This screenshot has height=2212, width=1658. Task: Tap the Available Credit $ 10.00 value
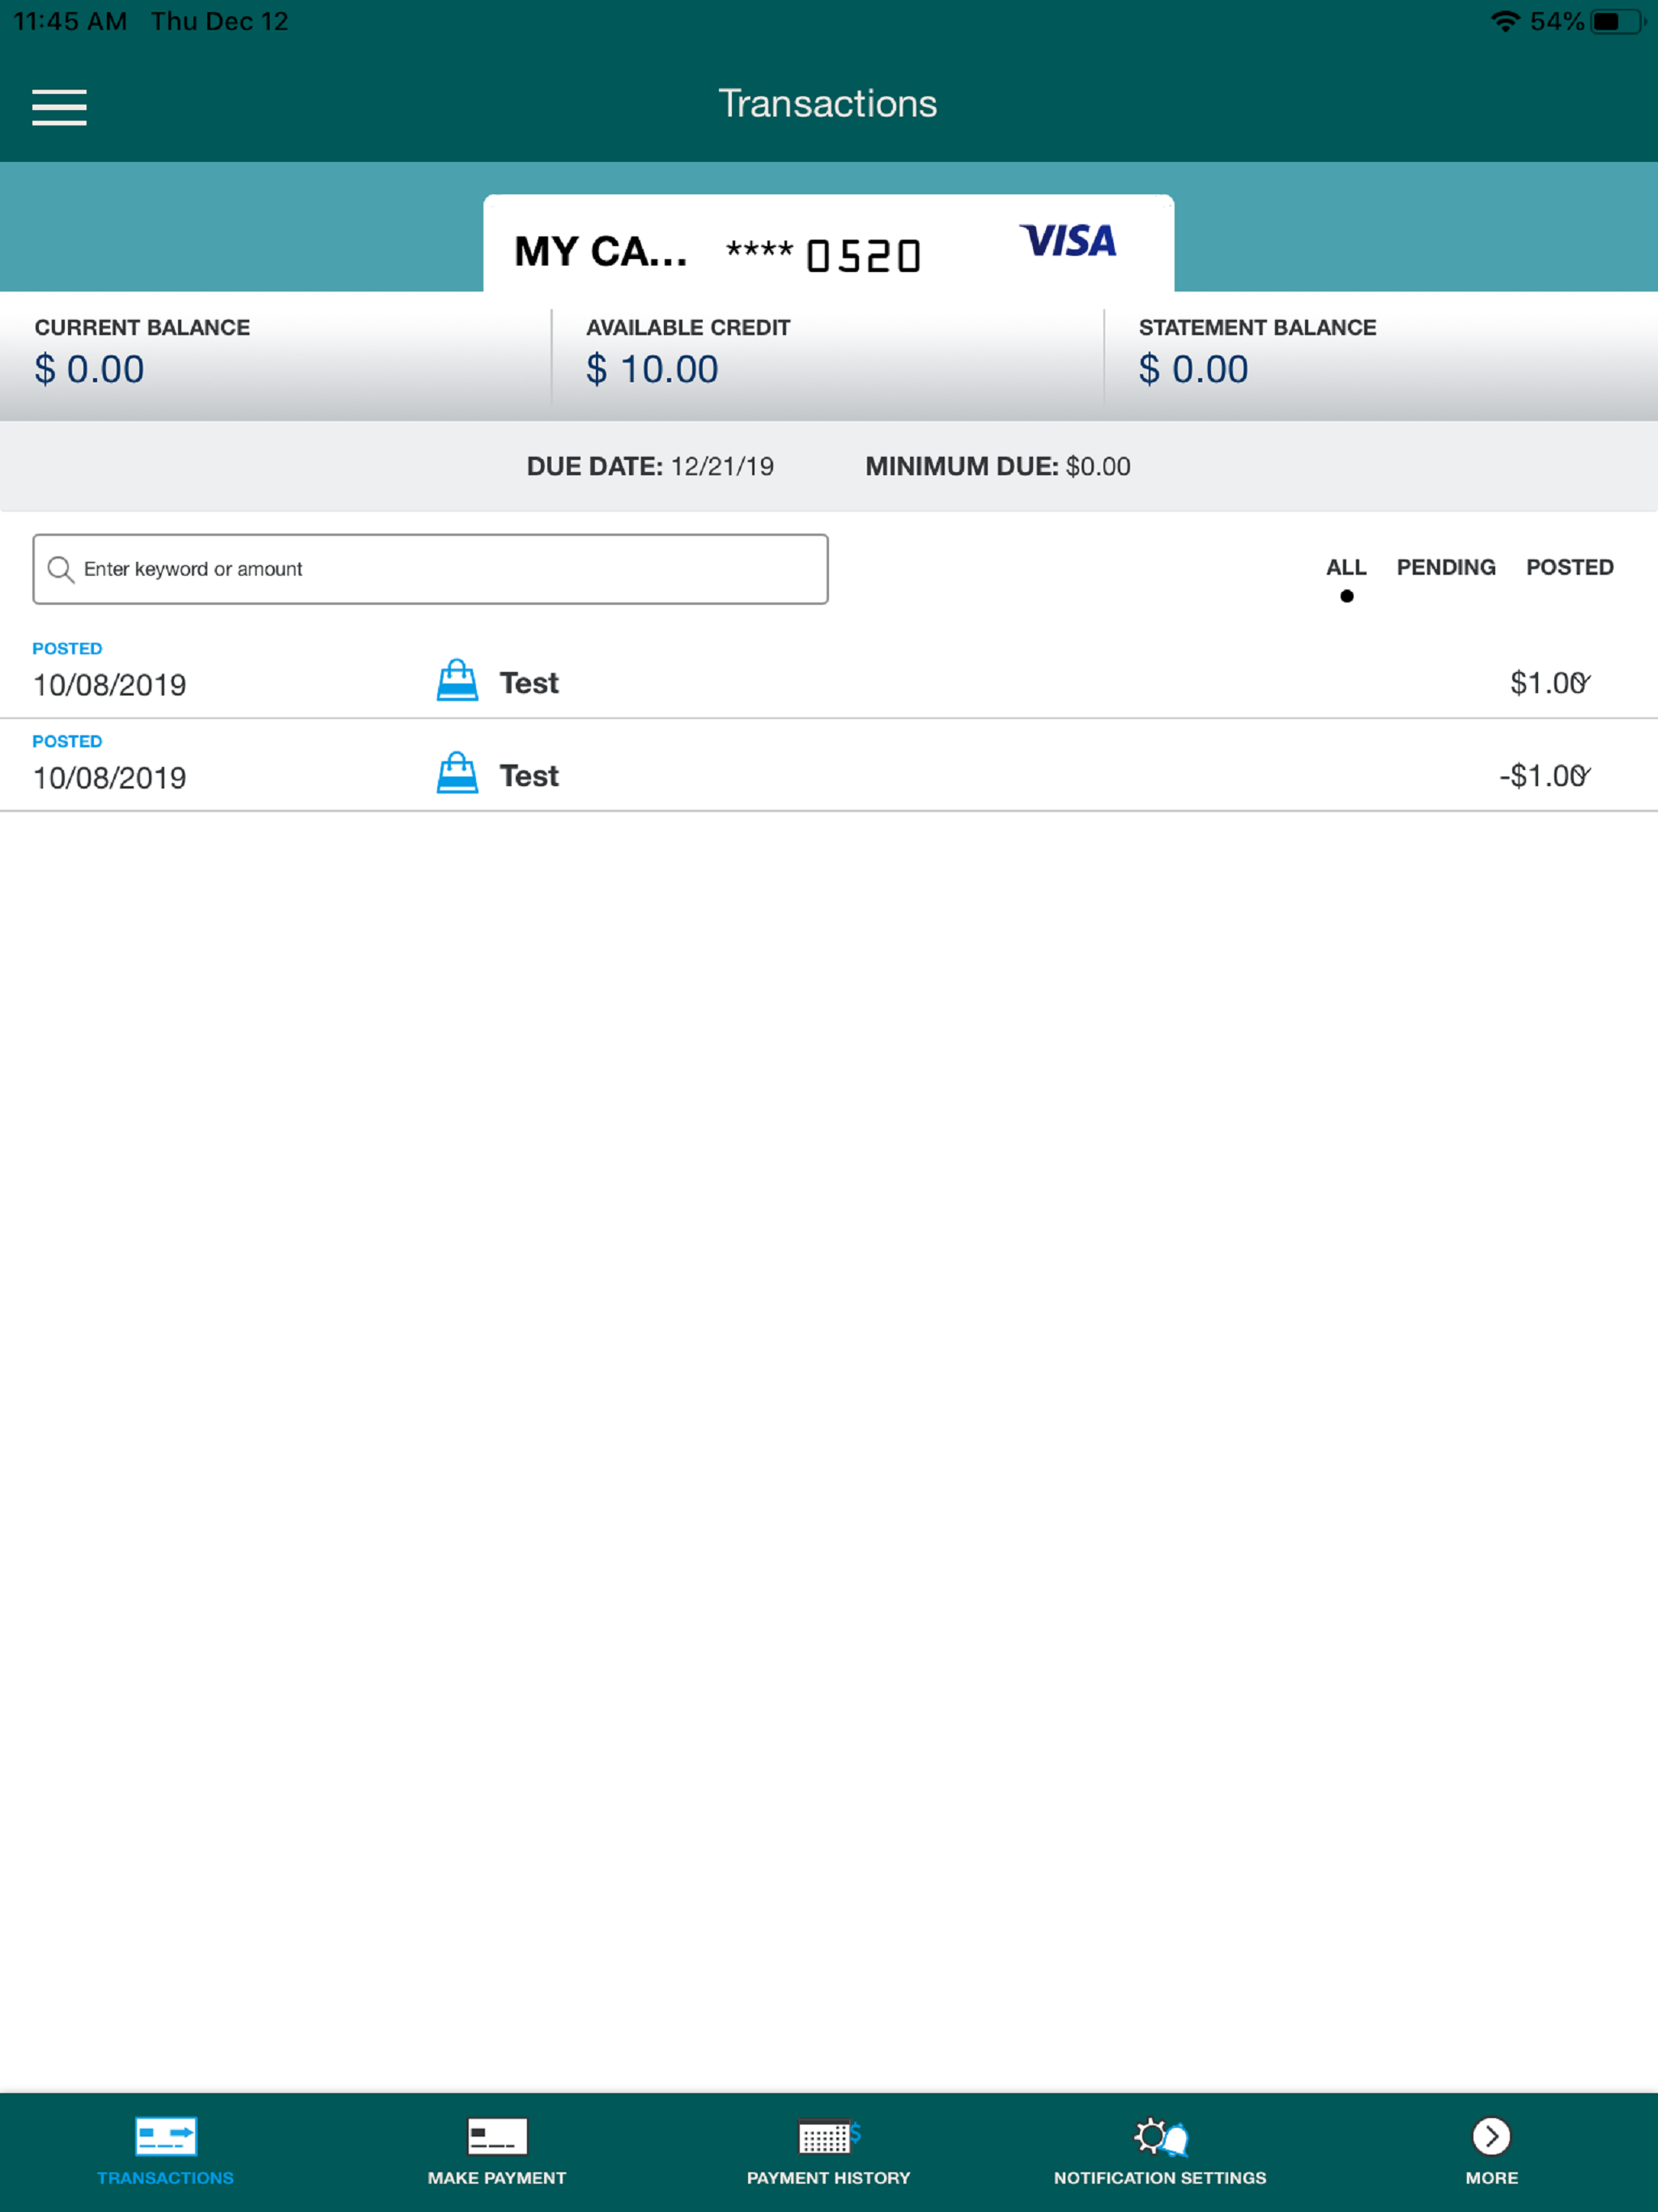pyautogui.click(x=652, y=370)
